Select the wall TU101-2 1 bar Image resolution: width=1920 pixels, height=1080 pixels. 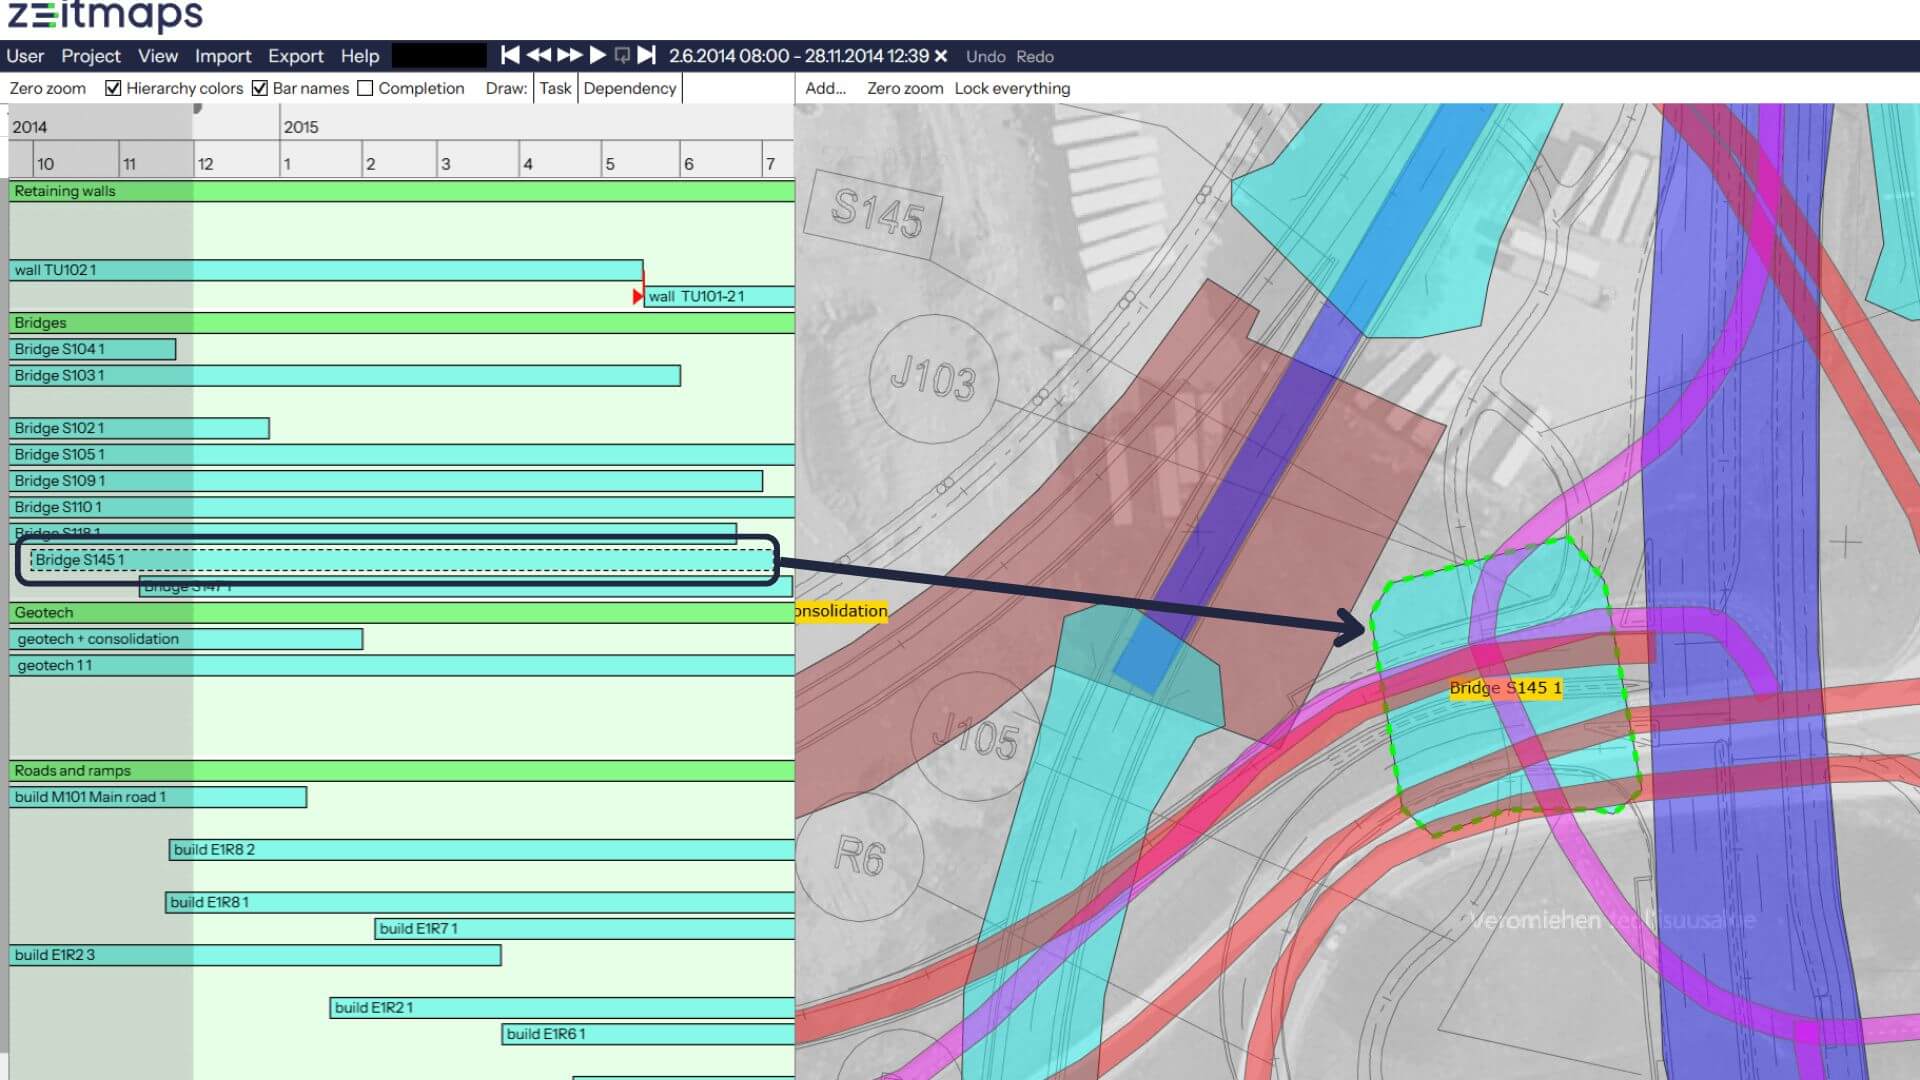(x=719, y=296)
